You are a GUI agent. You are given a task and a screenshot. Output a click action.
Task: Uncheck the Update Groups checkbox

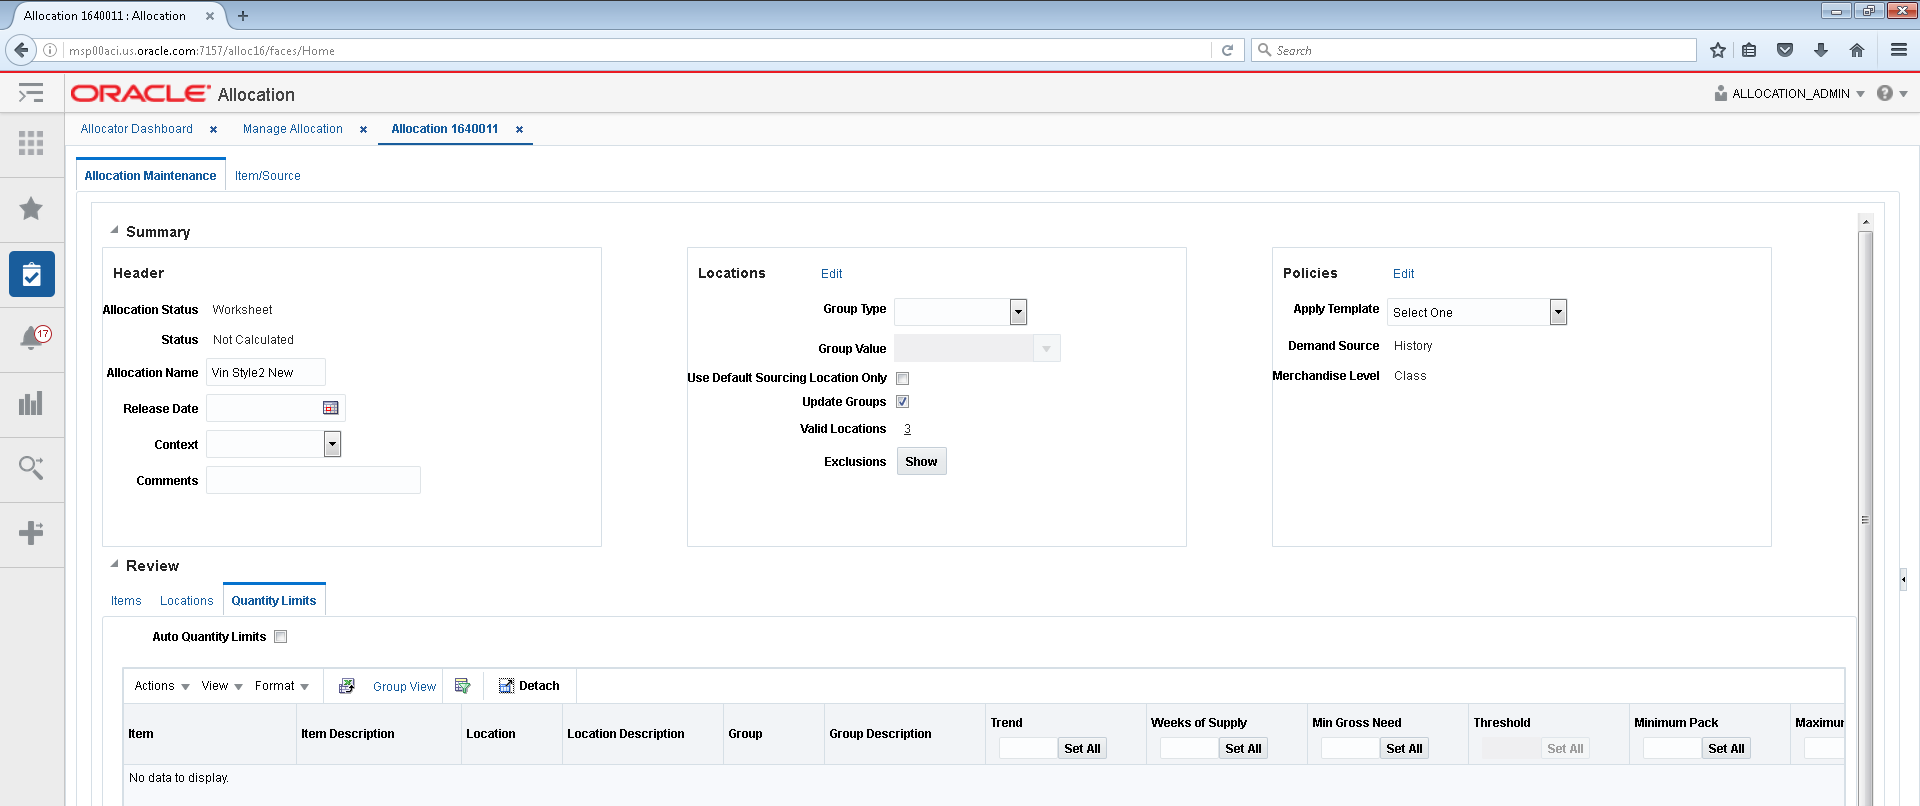tap(903, 402)
